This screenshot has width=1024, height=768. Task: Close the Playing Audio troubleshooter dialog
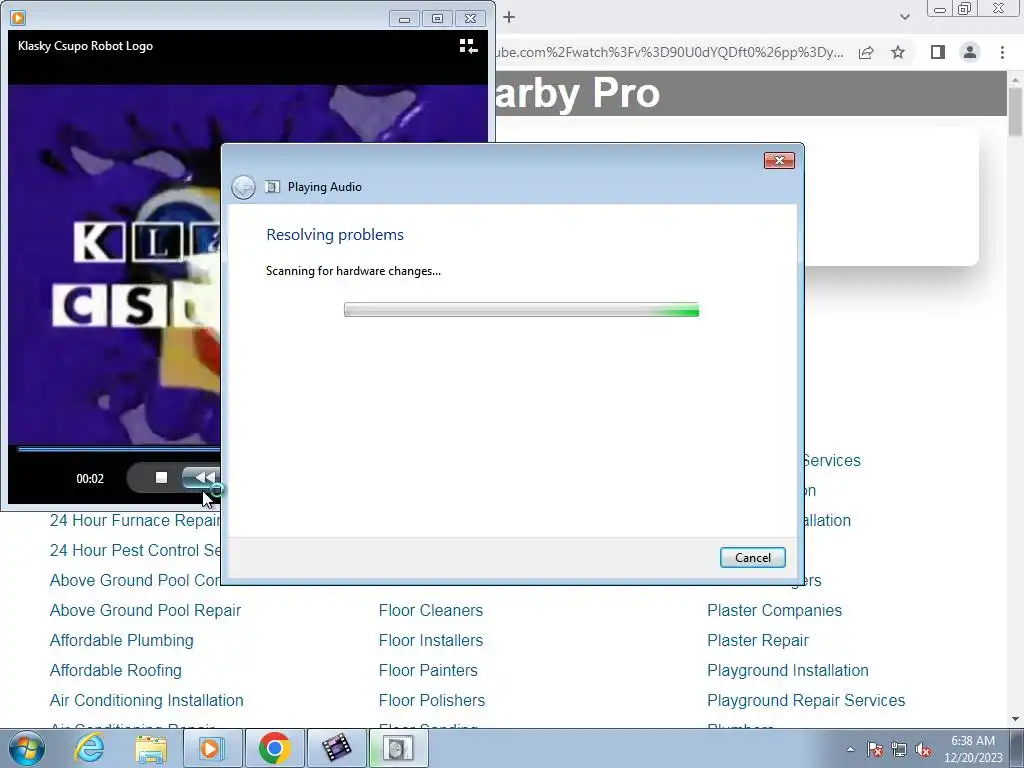click(779, 161)
